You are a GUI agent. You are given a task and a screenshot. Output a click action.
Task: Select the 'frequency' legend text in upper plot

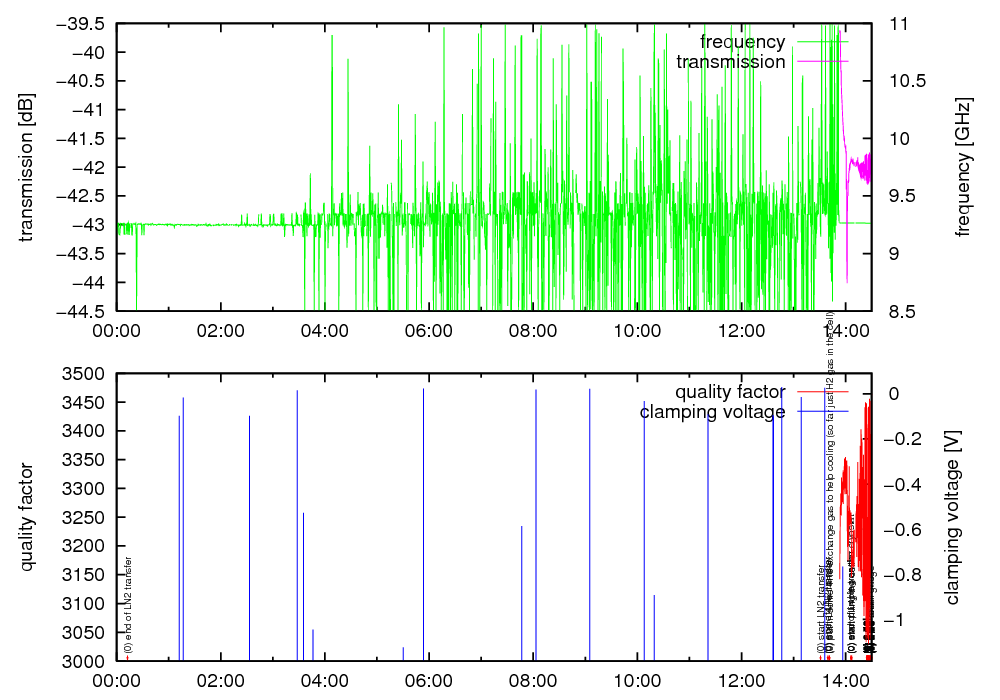click(x=742, y=42)
